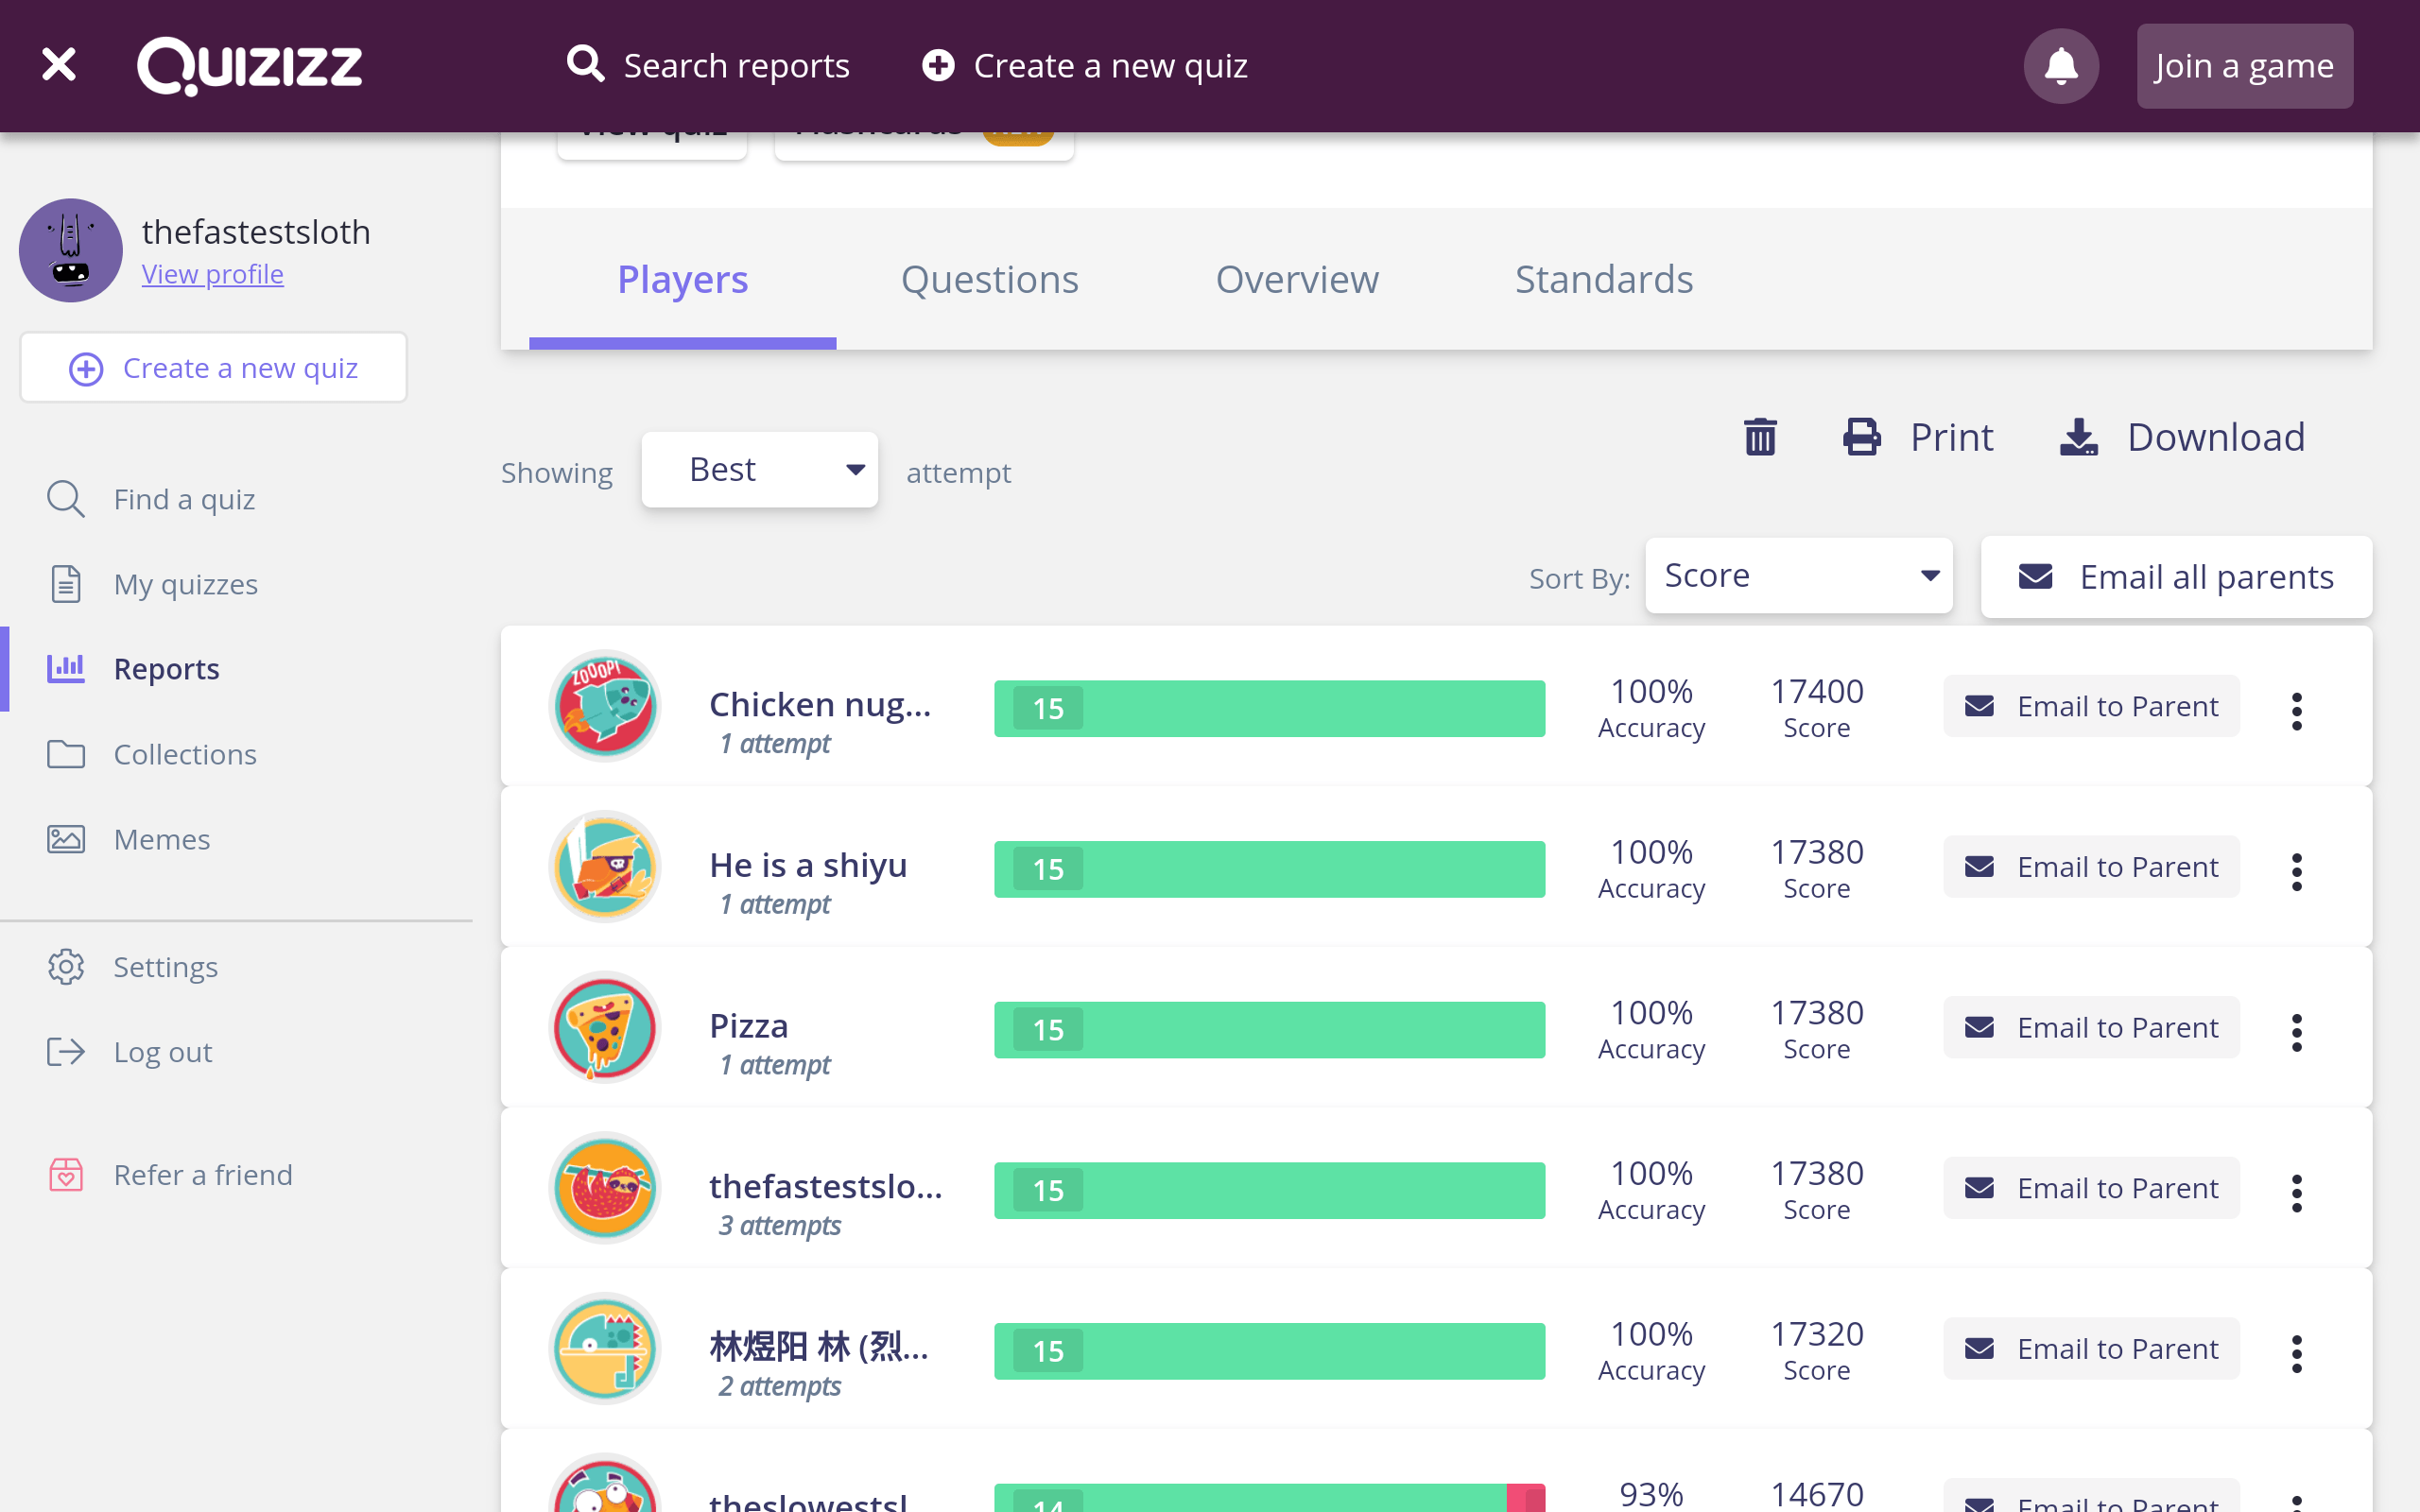
Task: Click the search magnifier icon for reports
Action: [583, 64]
